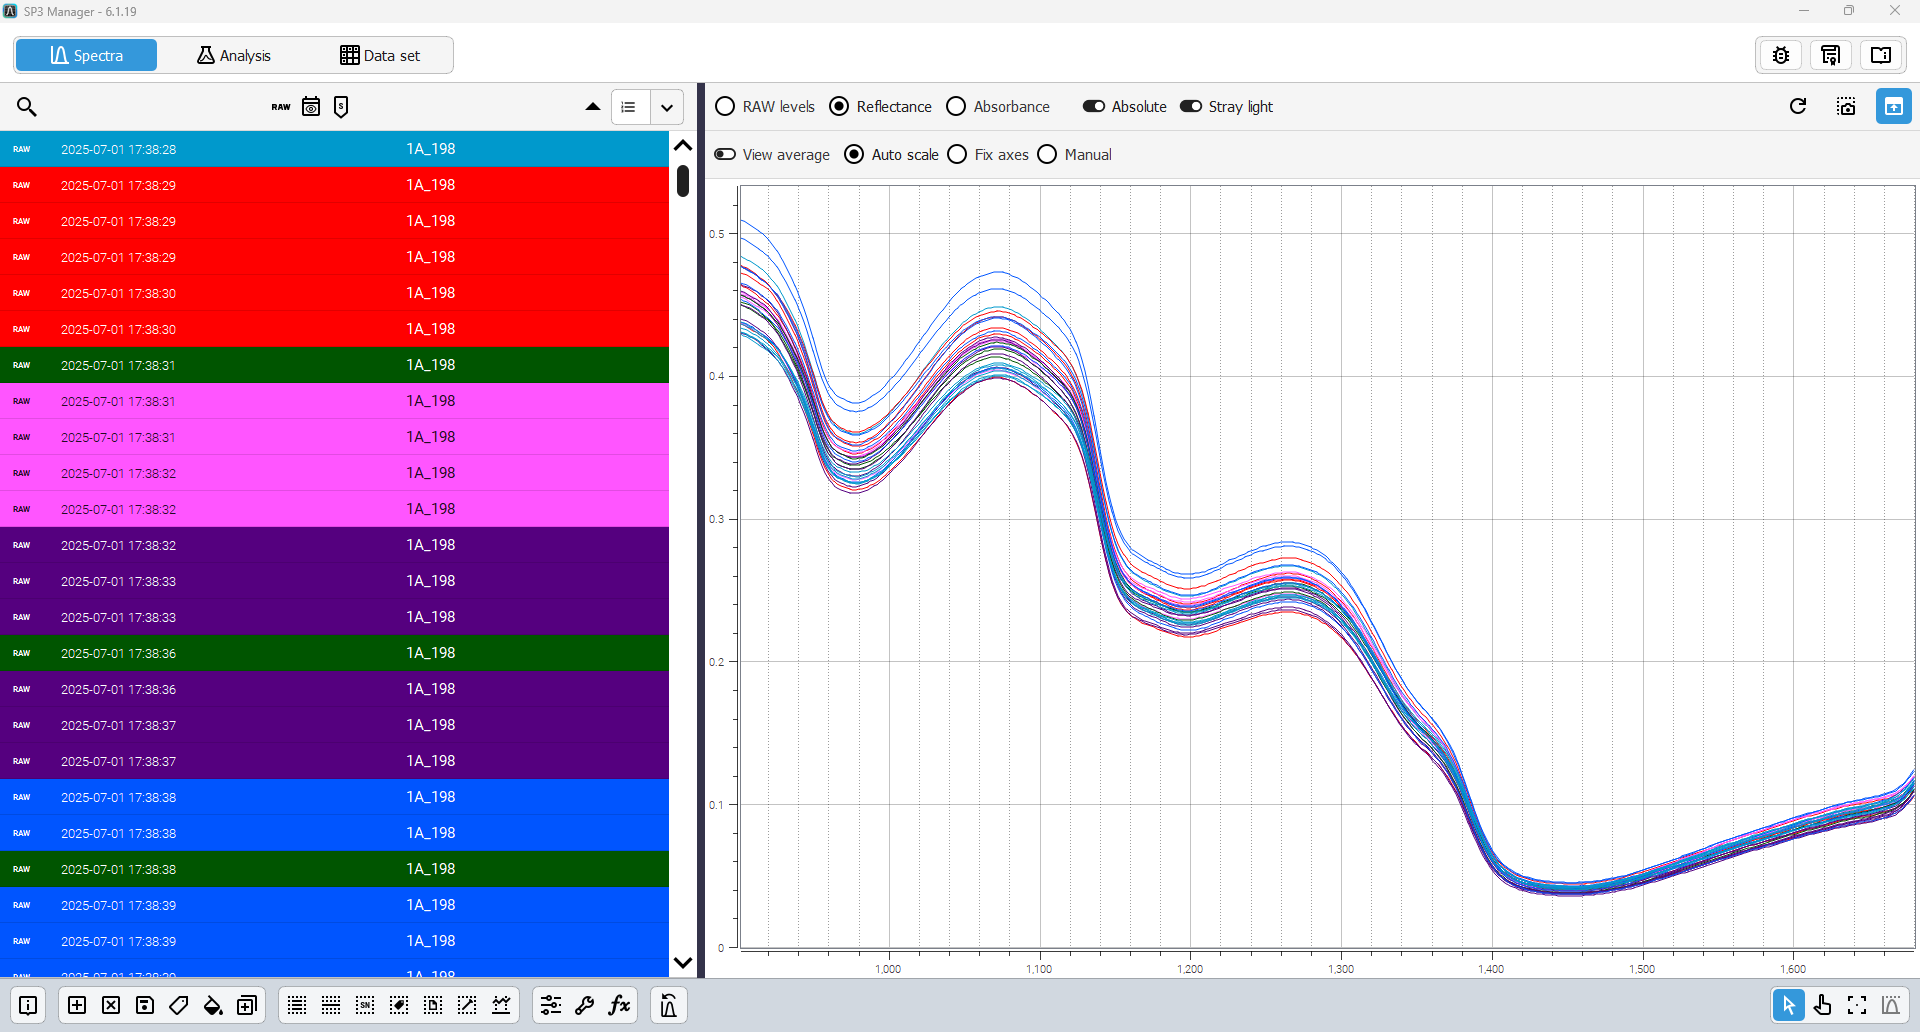Select the hand pan tool
Screen dimensions: 1920x1032
[x=1823, y=1005]
